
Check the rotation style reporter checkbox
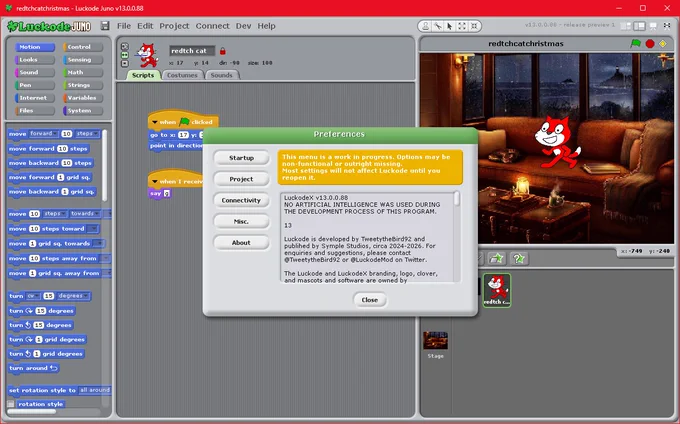(11, 404)
